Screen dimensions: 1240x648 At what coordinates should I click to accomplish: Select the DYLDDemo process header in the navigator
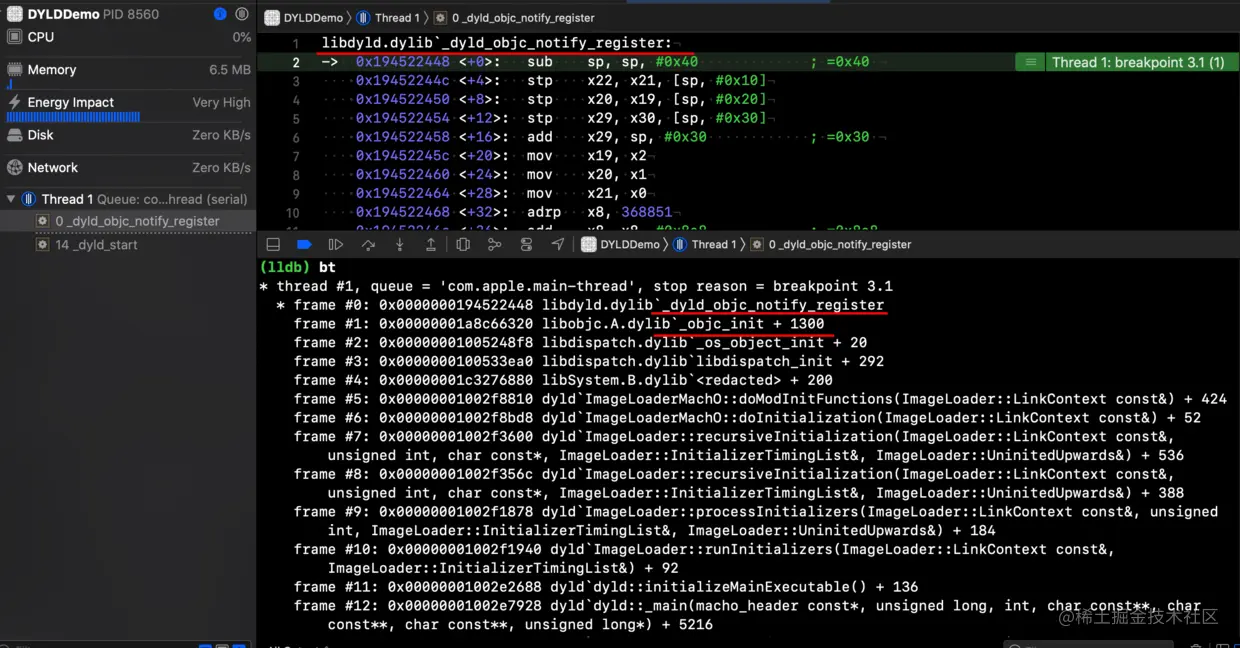click(128, 14)
